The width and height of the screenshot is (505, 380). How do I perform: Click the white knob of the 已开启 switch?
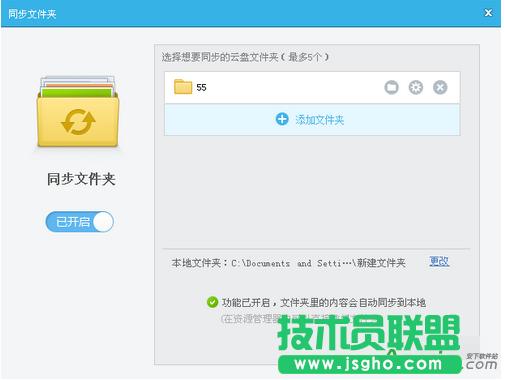coord(103,222)
